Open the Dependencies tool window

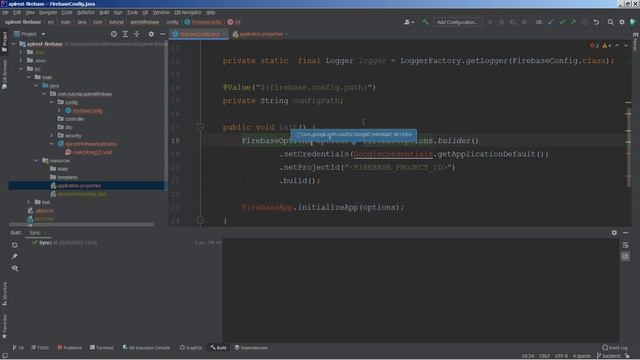[x=251, y=348]
